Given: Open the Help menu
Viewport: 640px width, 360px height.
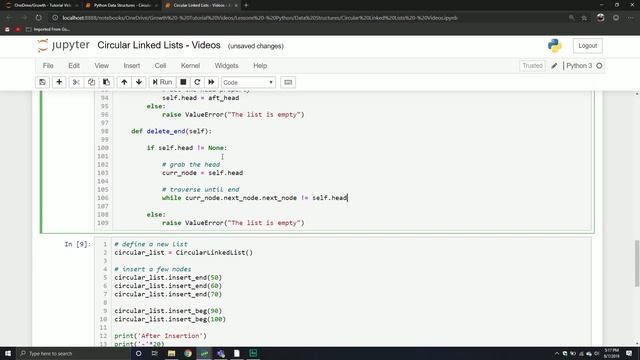Looking at the screenshot, I should (x=260, y=66).
